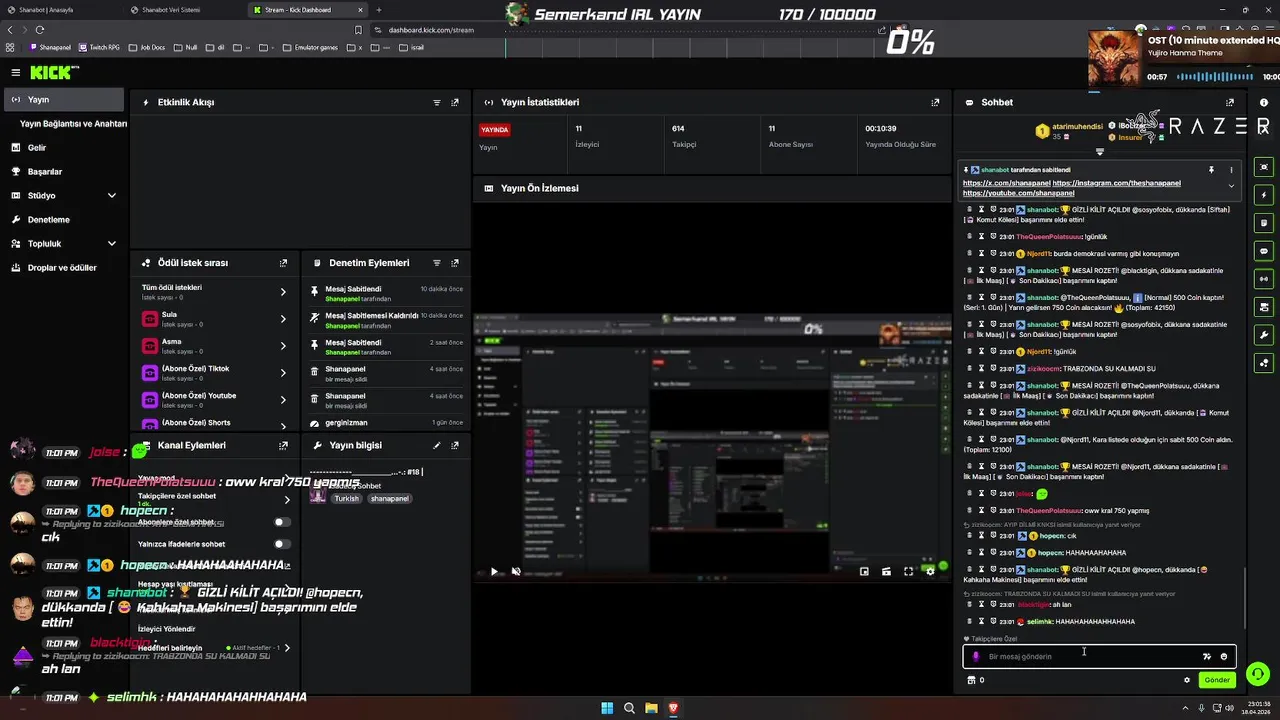Open the emoji picker in chat input

(1224, 657)
